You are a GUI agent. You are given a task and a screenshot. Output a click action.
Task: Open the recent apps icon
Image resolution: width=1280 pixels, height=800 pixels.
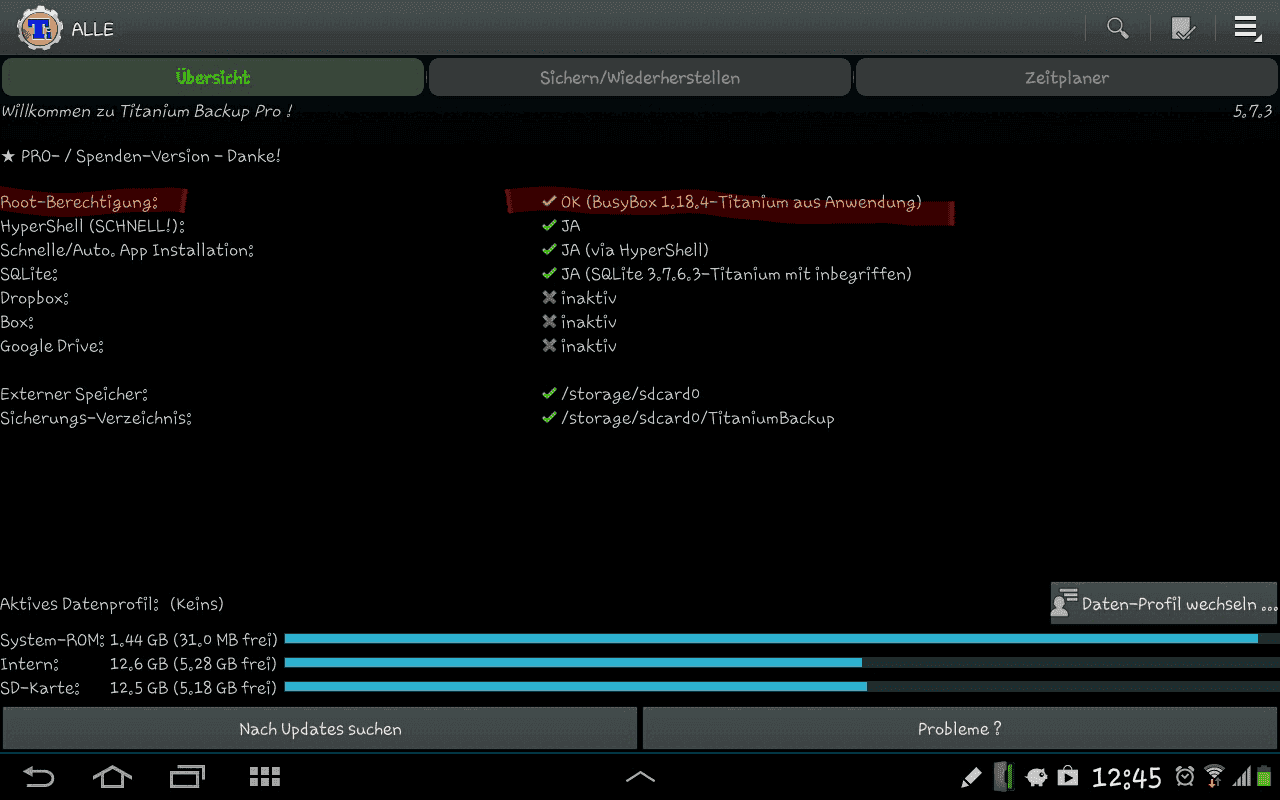(187, 777)
